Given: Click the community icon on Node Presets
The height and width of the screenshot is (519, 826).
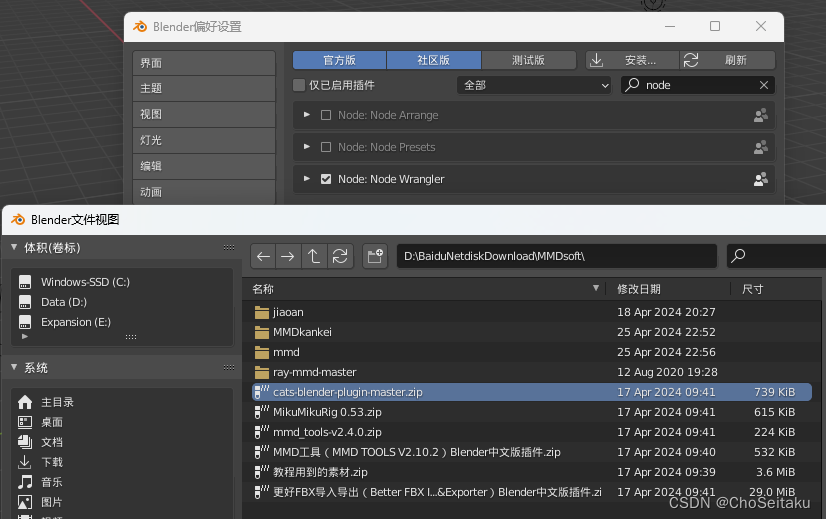Looking at the screenshot, I should click(x=761, y=148).
